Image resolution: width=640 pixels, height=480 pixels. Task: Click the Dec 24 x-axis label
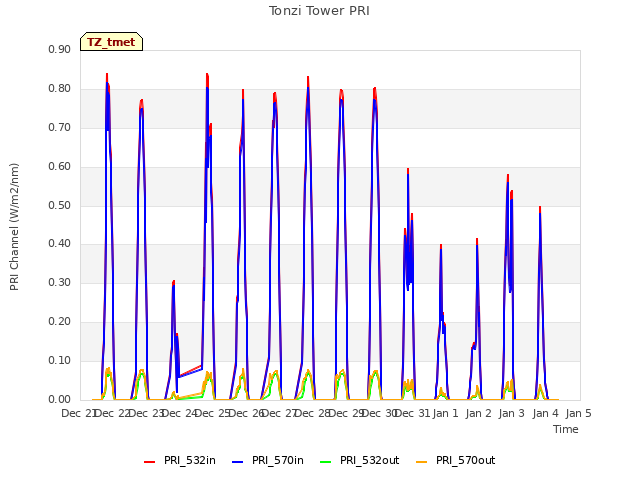pyautogui.click(x=180, y=413)
